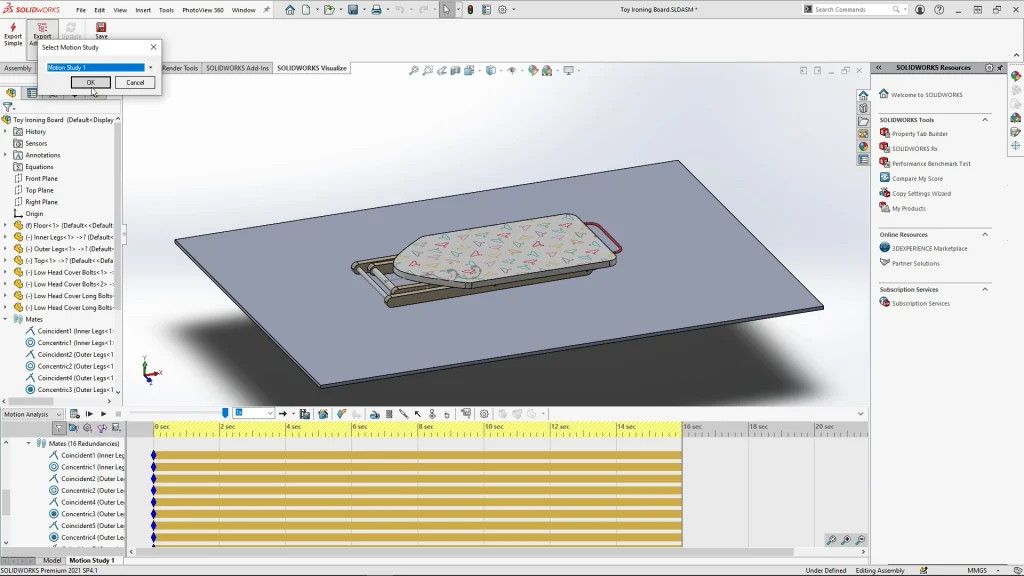Pin the SOLIDWORKS menu bar
1024x576 pixels.
(268, 10)
